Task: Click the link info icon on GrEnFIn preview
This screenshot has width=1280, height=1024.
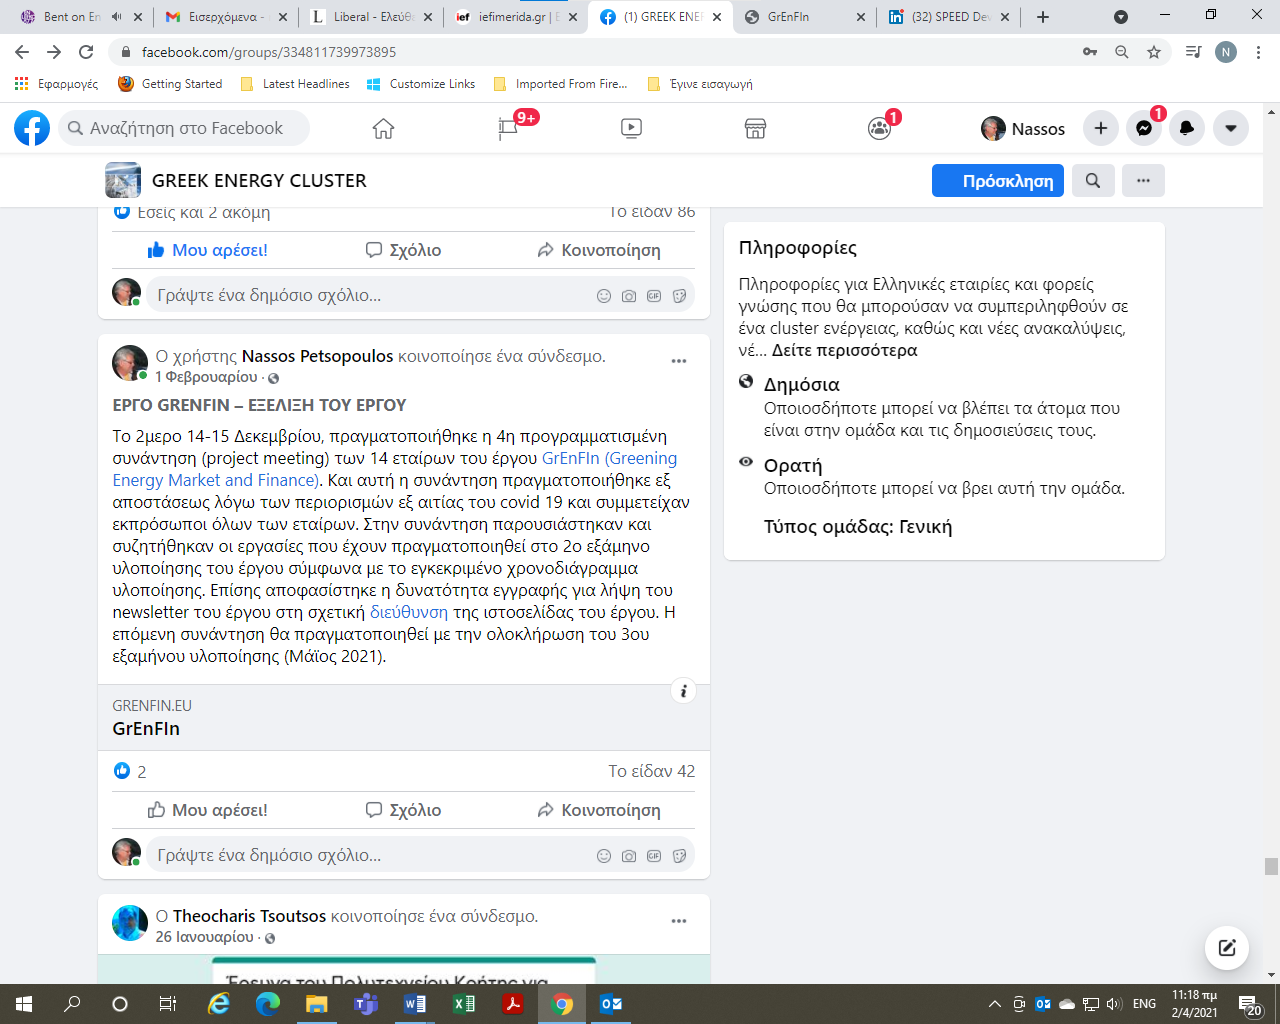Action: 683,691
